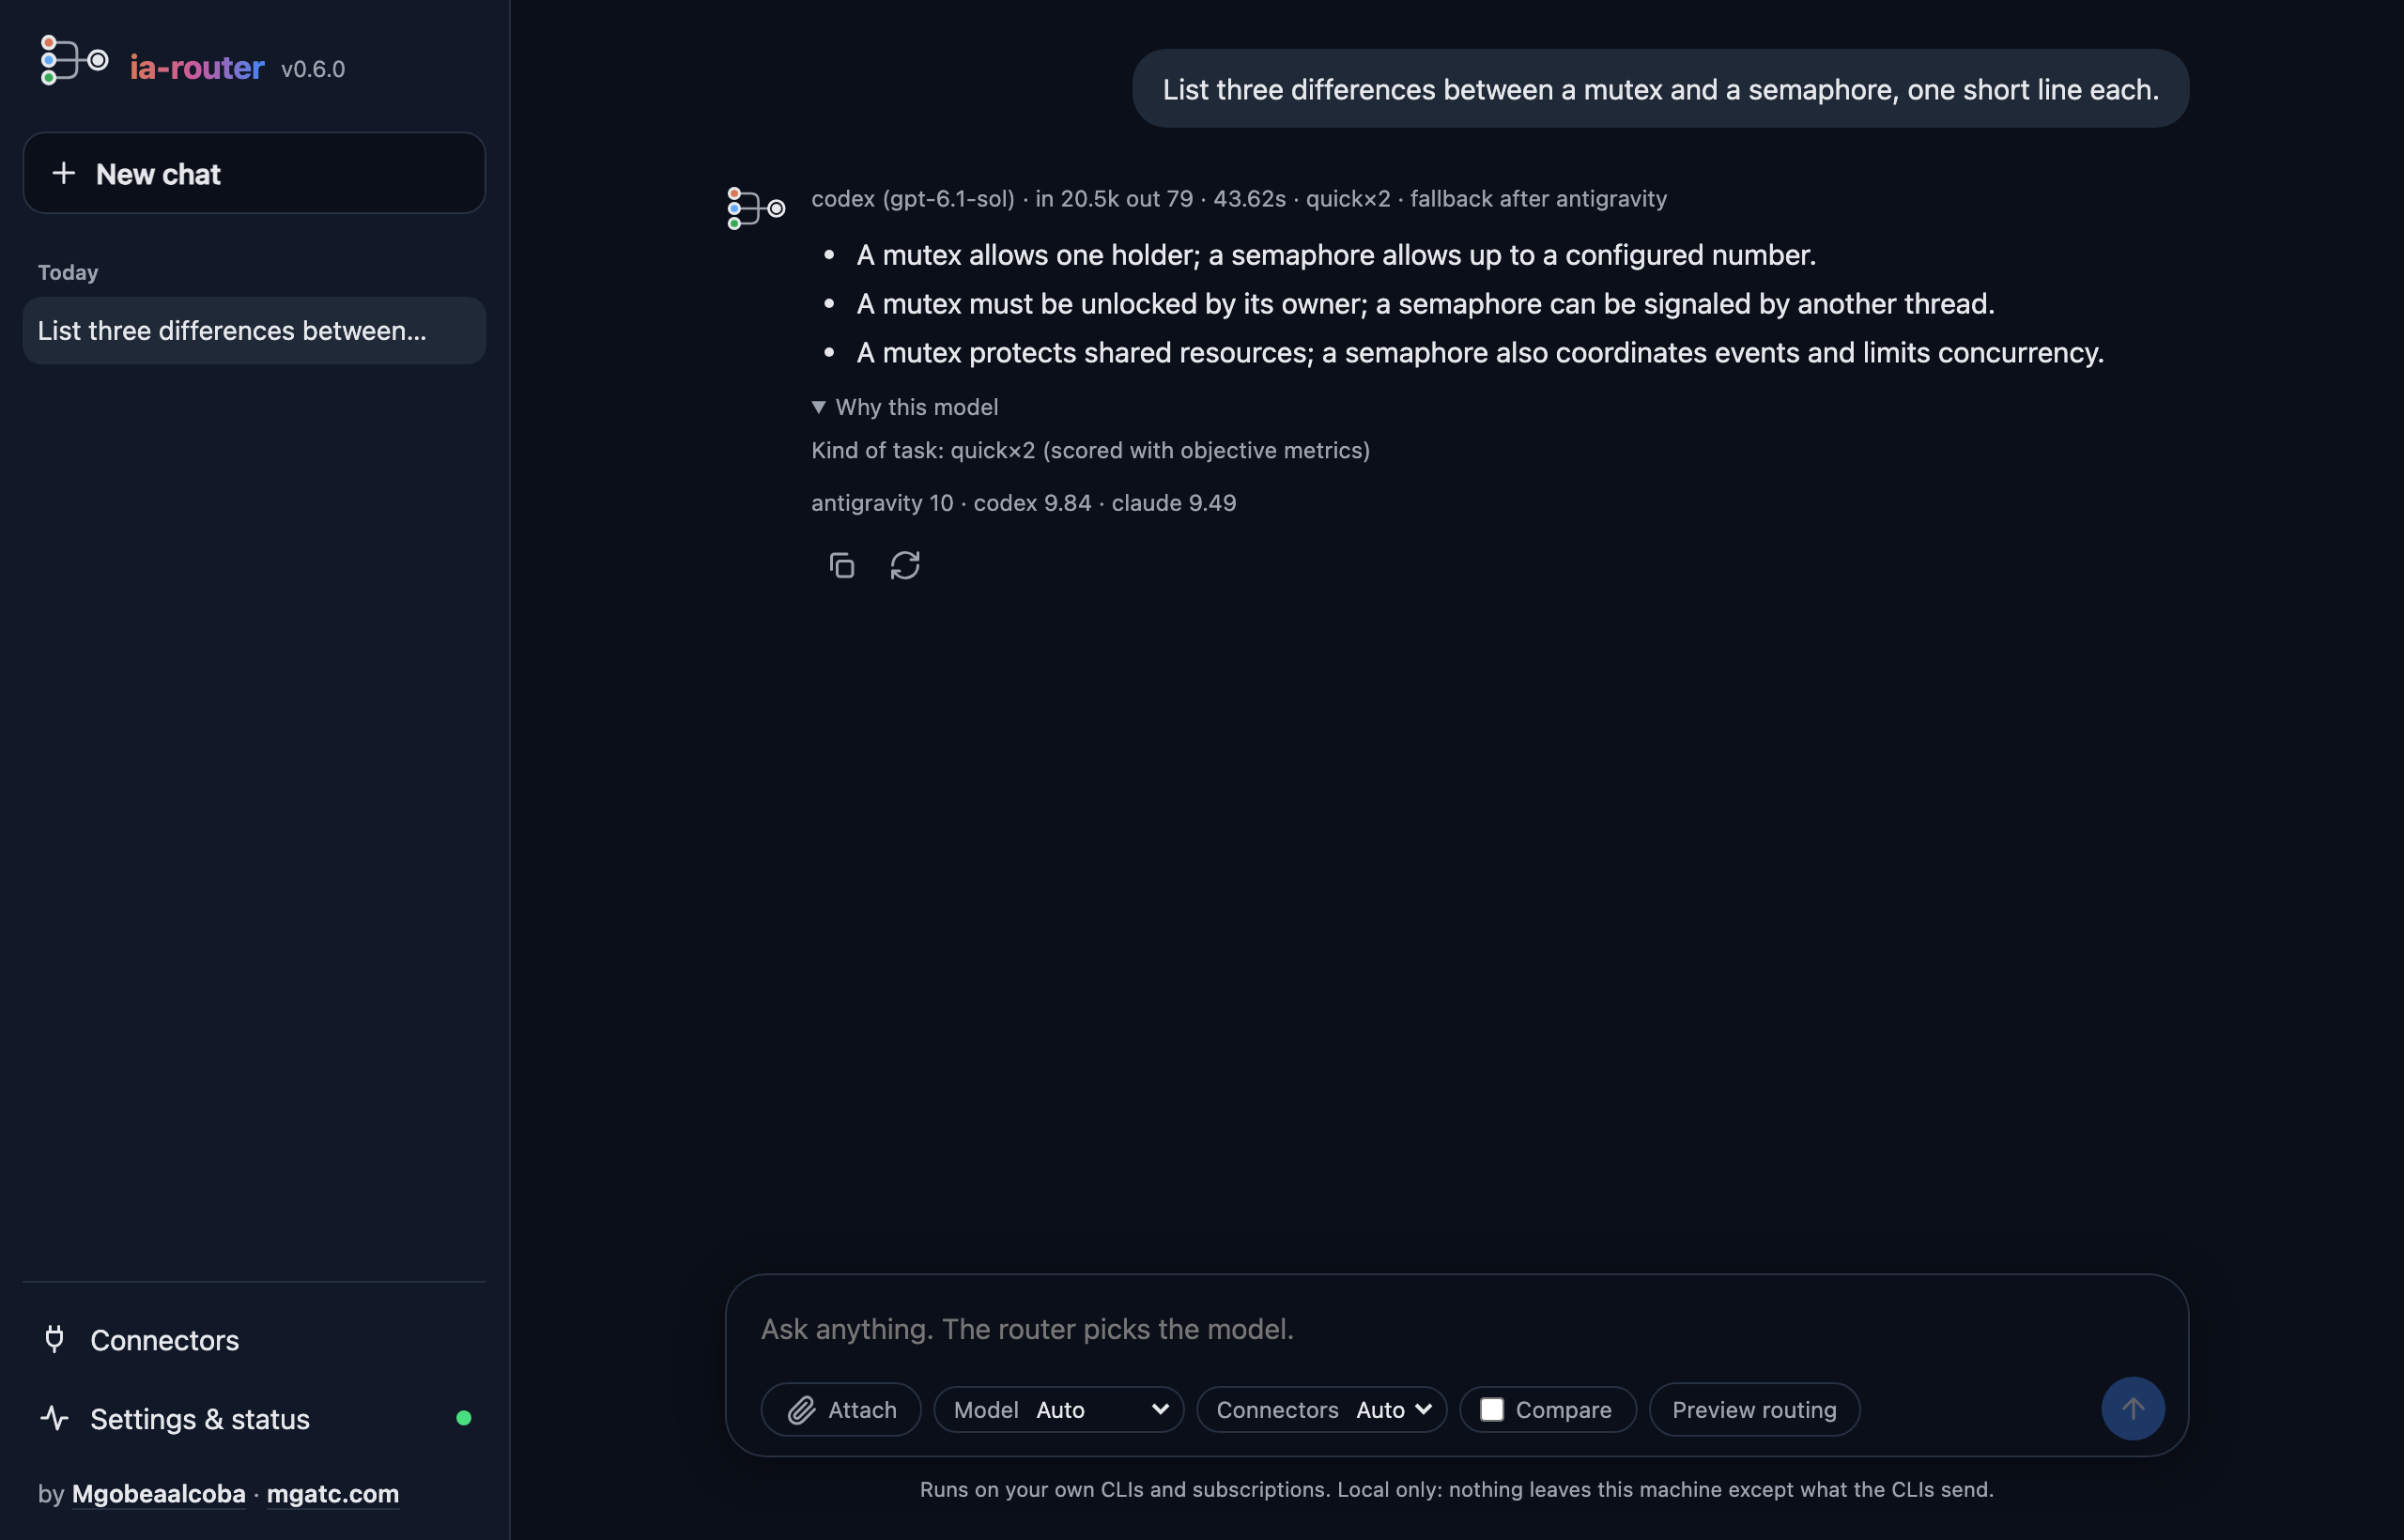Click the green status dot indicator
The width and height of the screenshot is (2404, 1540).
point(464,1418)
